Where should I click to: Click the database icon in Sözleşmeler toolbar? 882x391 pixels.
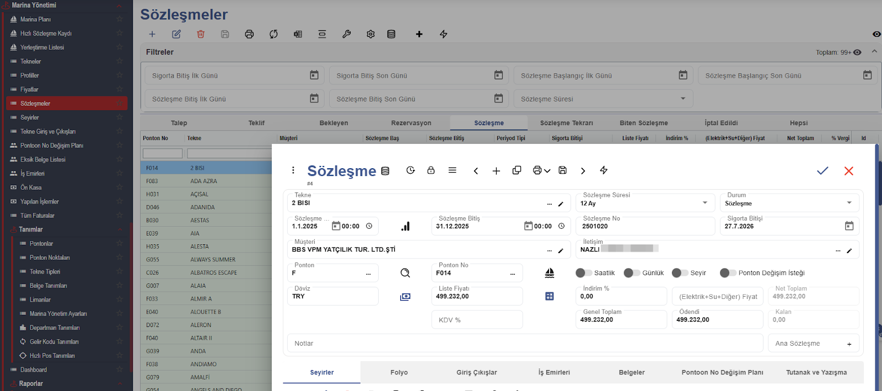click(x=391, y=34)
